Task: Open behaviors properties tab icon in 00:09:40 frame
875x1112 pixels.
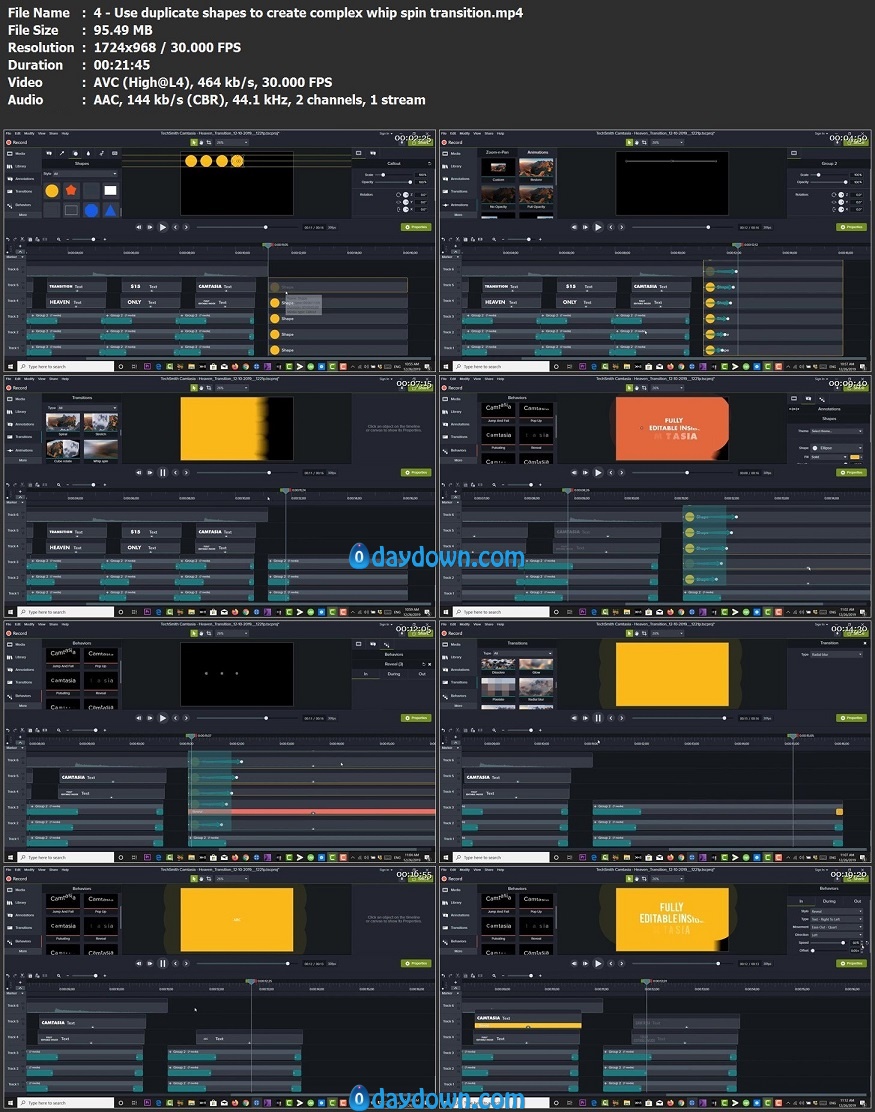Action: pos(821,399)
